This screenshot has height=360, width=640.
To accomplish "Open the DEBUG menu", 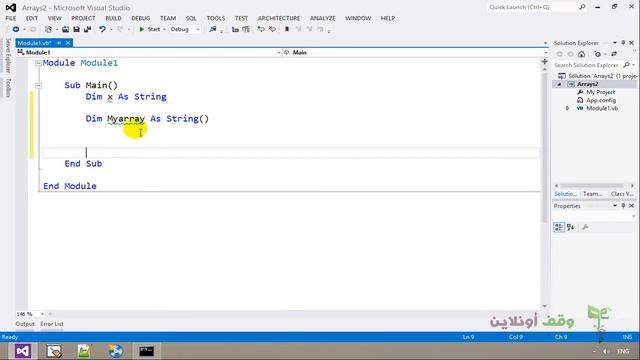I will [141, 18].
